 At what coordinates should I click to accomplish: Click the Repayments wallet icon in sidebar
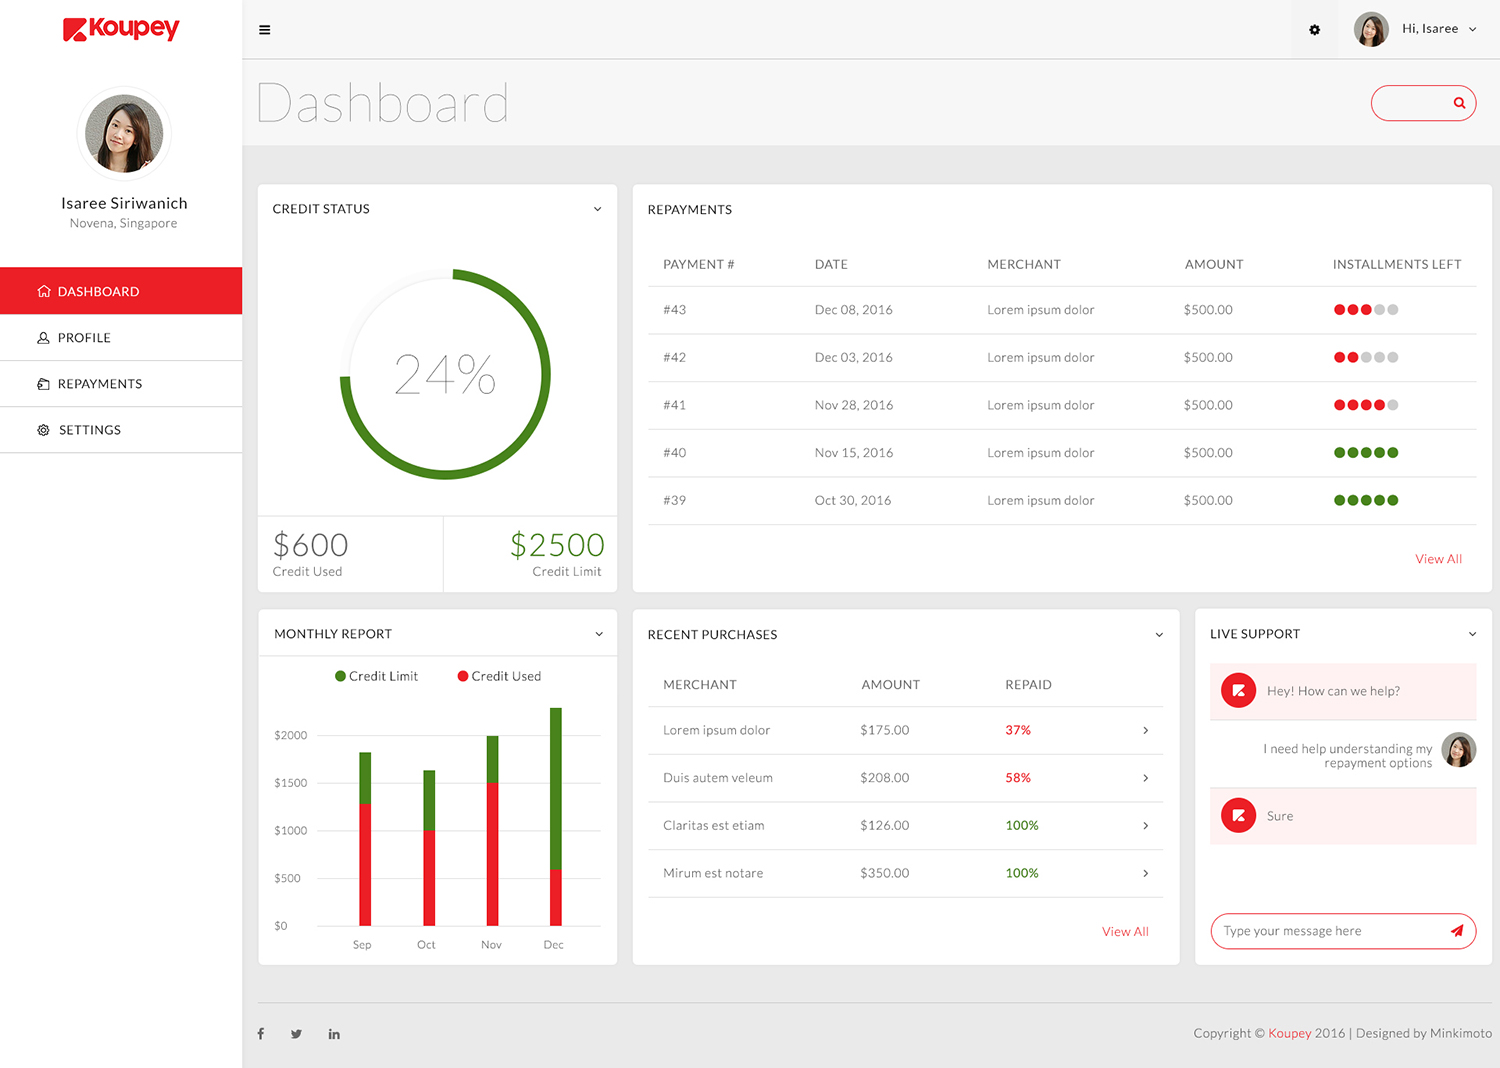(x=44, y=384)
